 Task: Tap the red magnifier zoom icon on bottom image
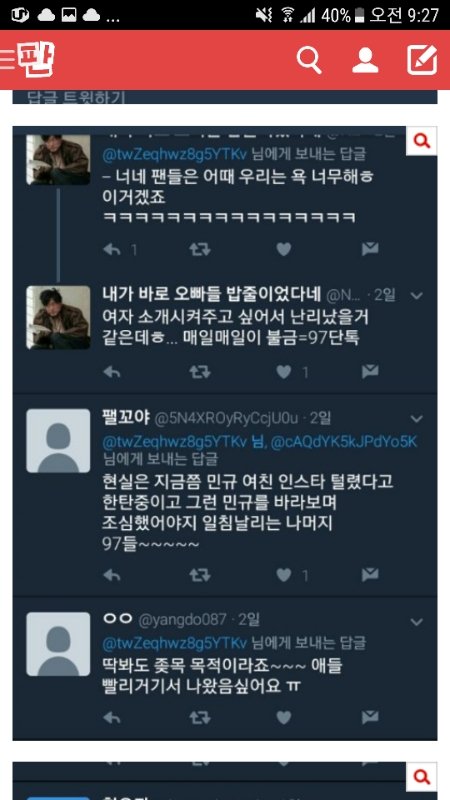pyautogui.click(x=422, y=777)
